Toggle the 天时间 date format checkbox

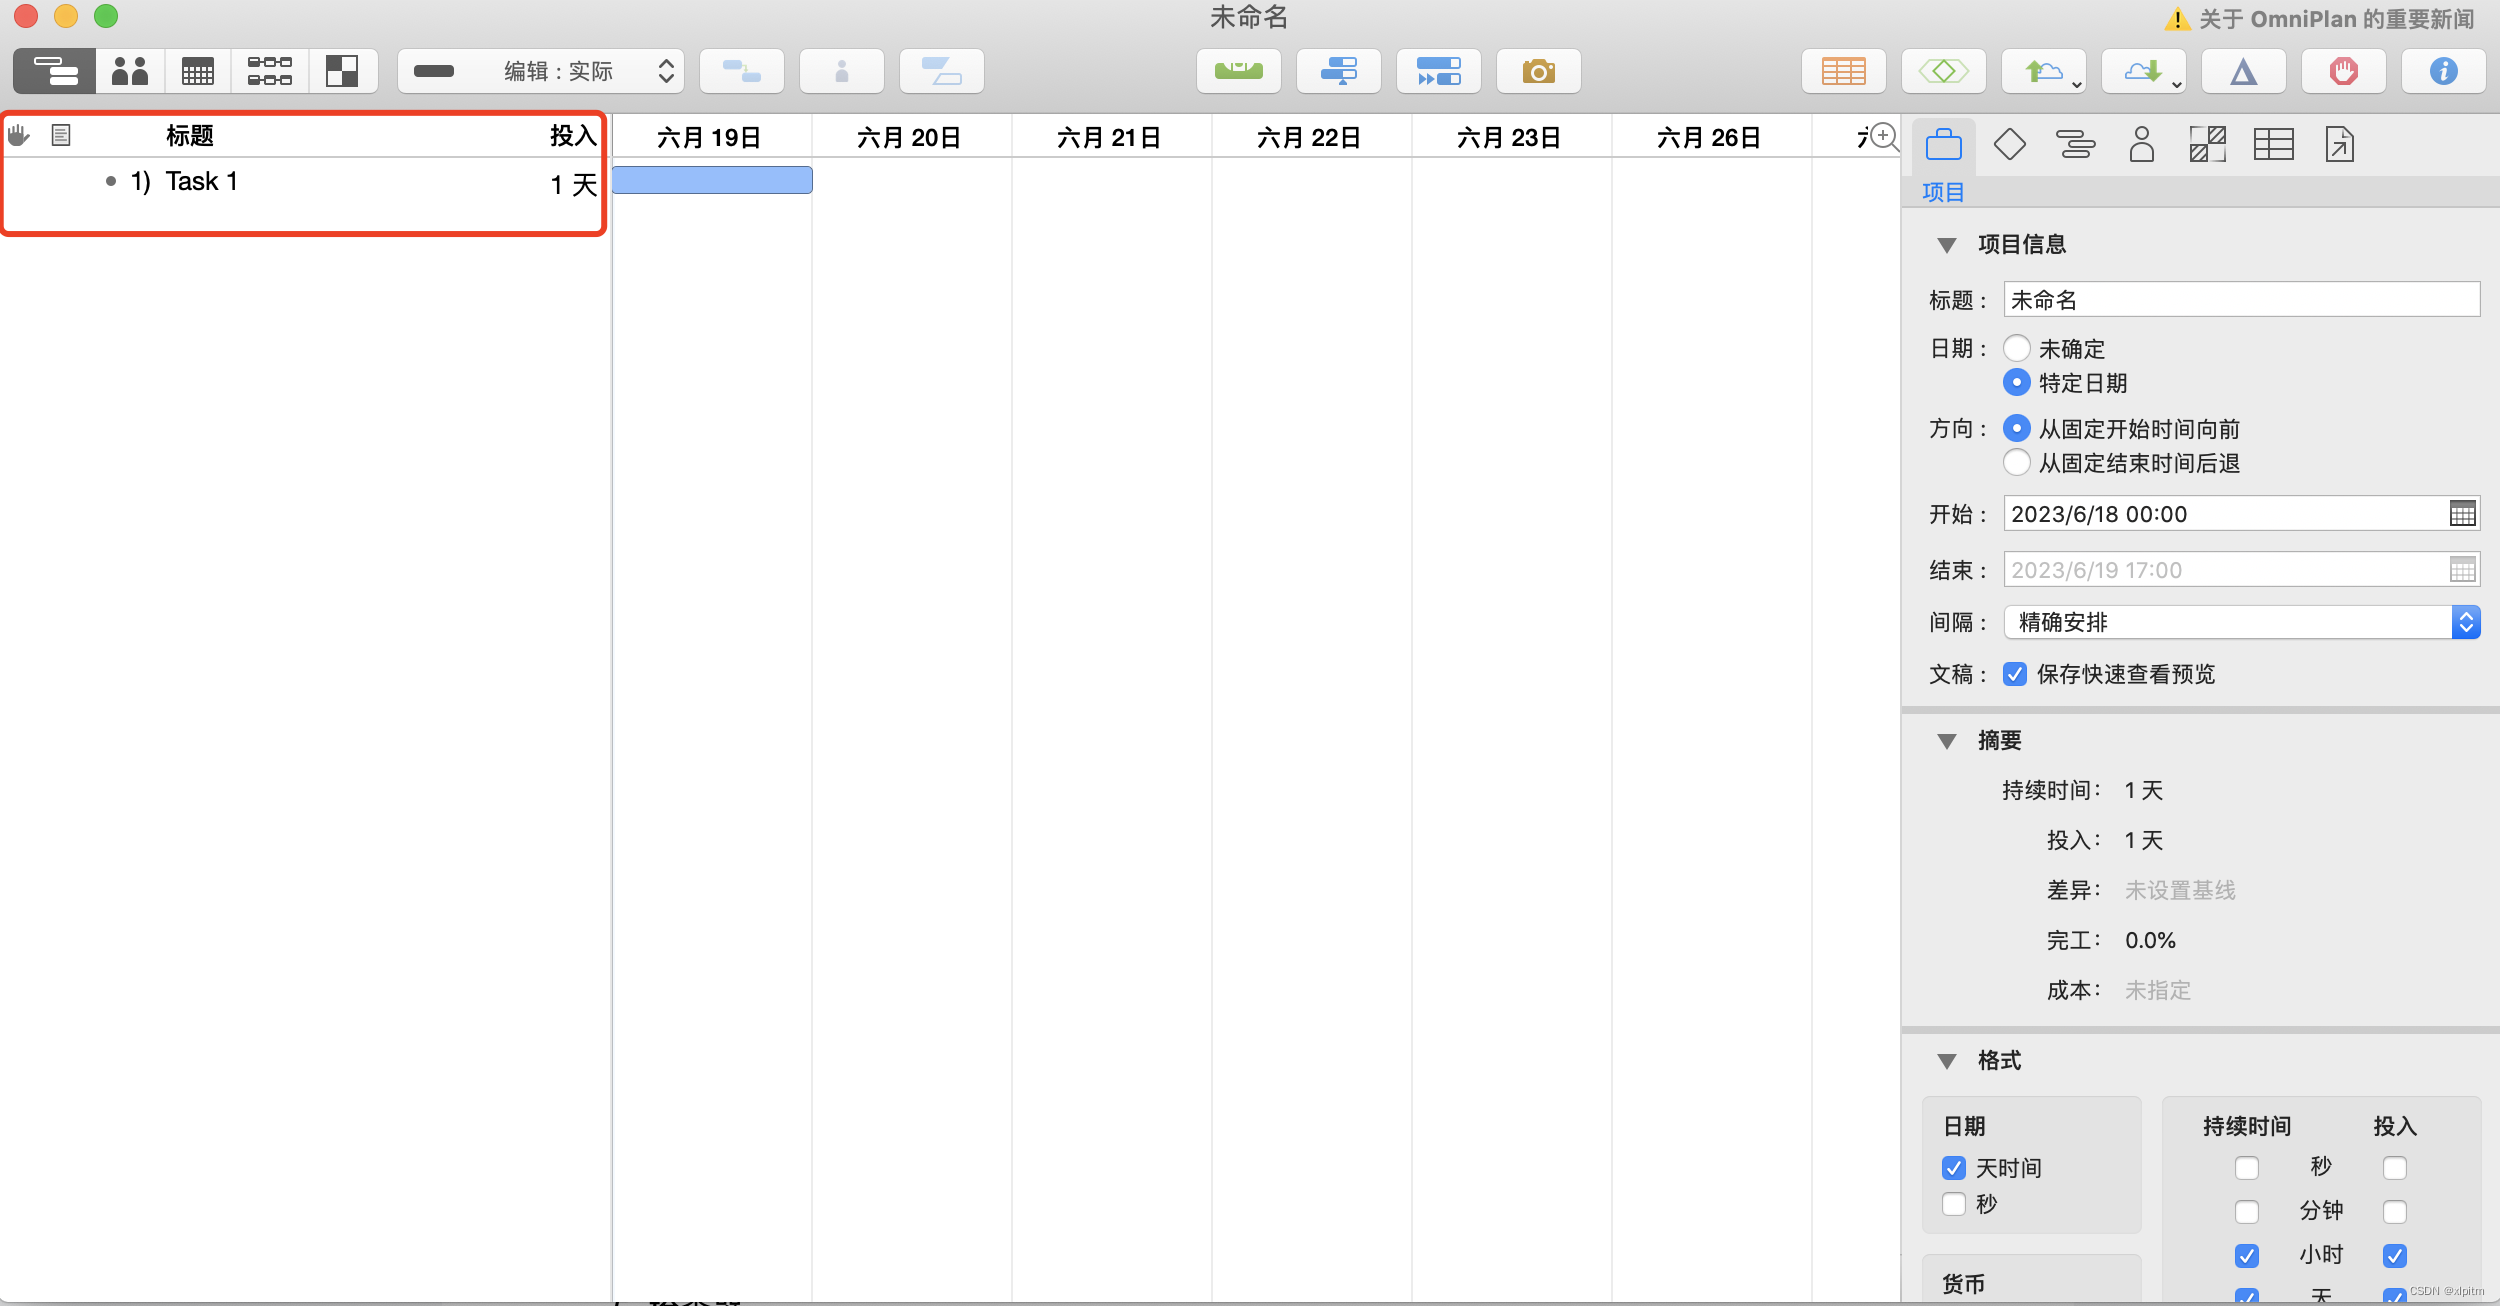pos(1954,1167)
